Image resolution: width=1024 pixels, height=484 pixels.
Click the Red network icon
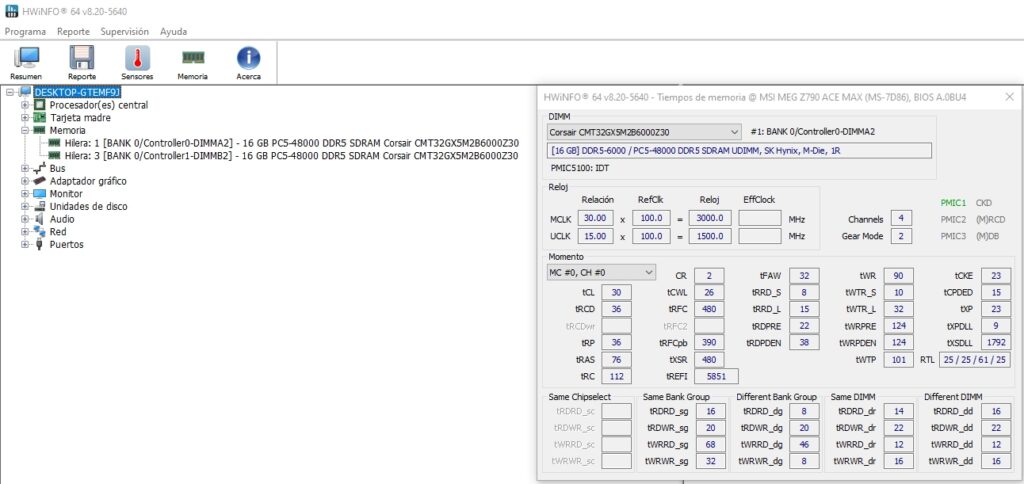[x=40, y=232]
